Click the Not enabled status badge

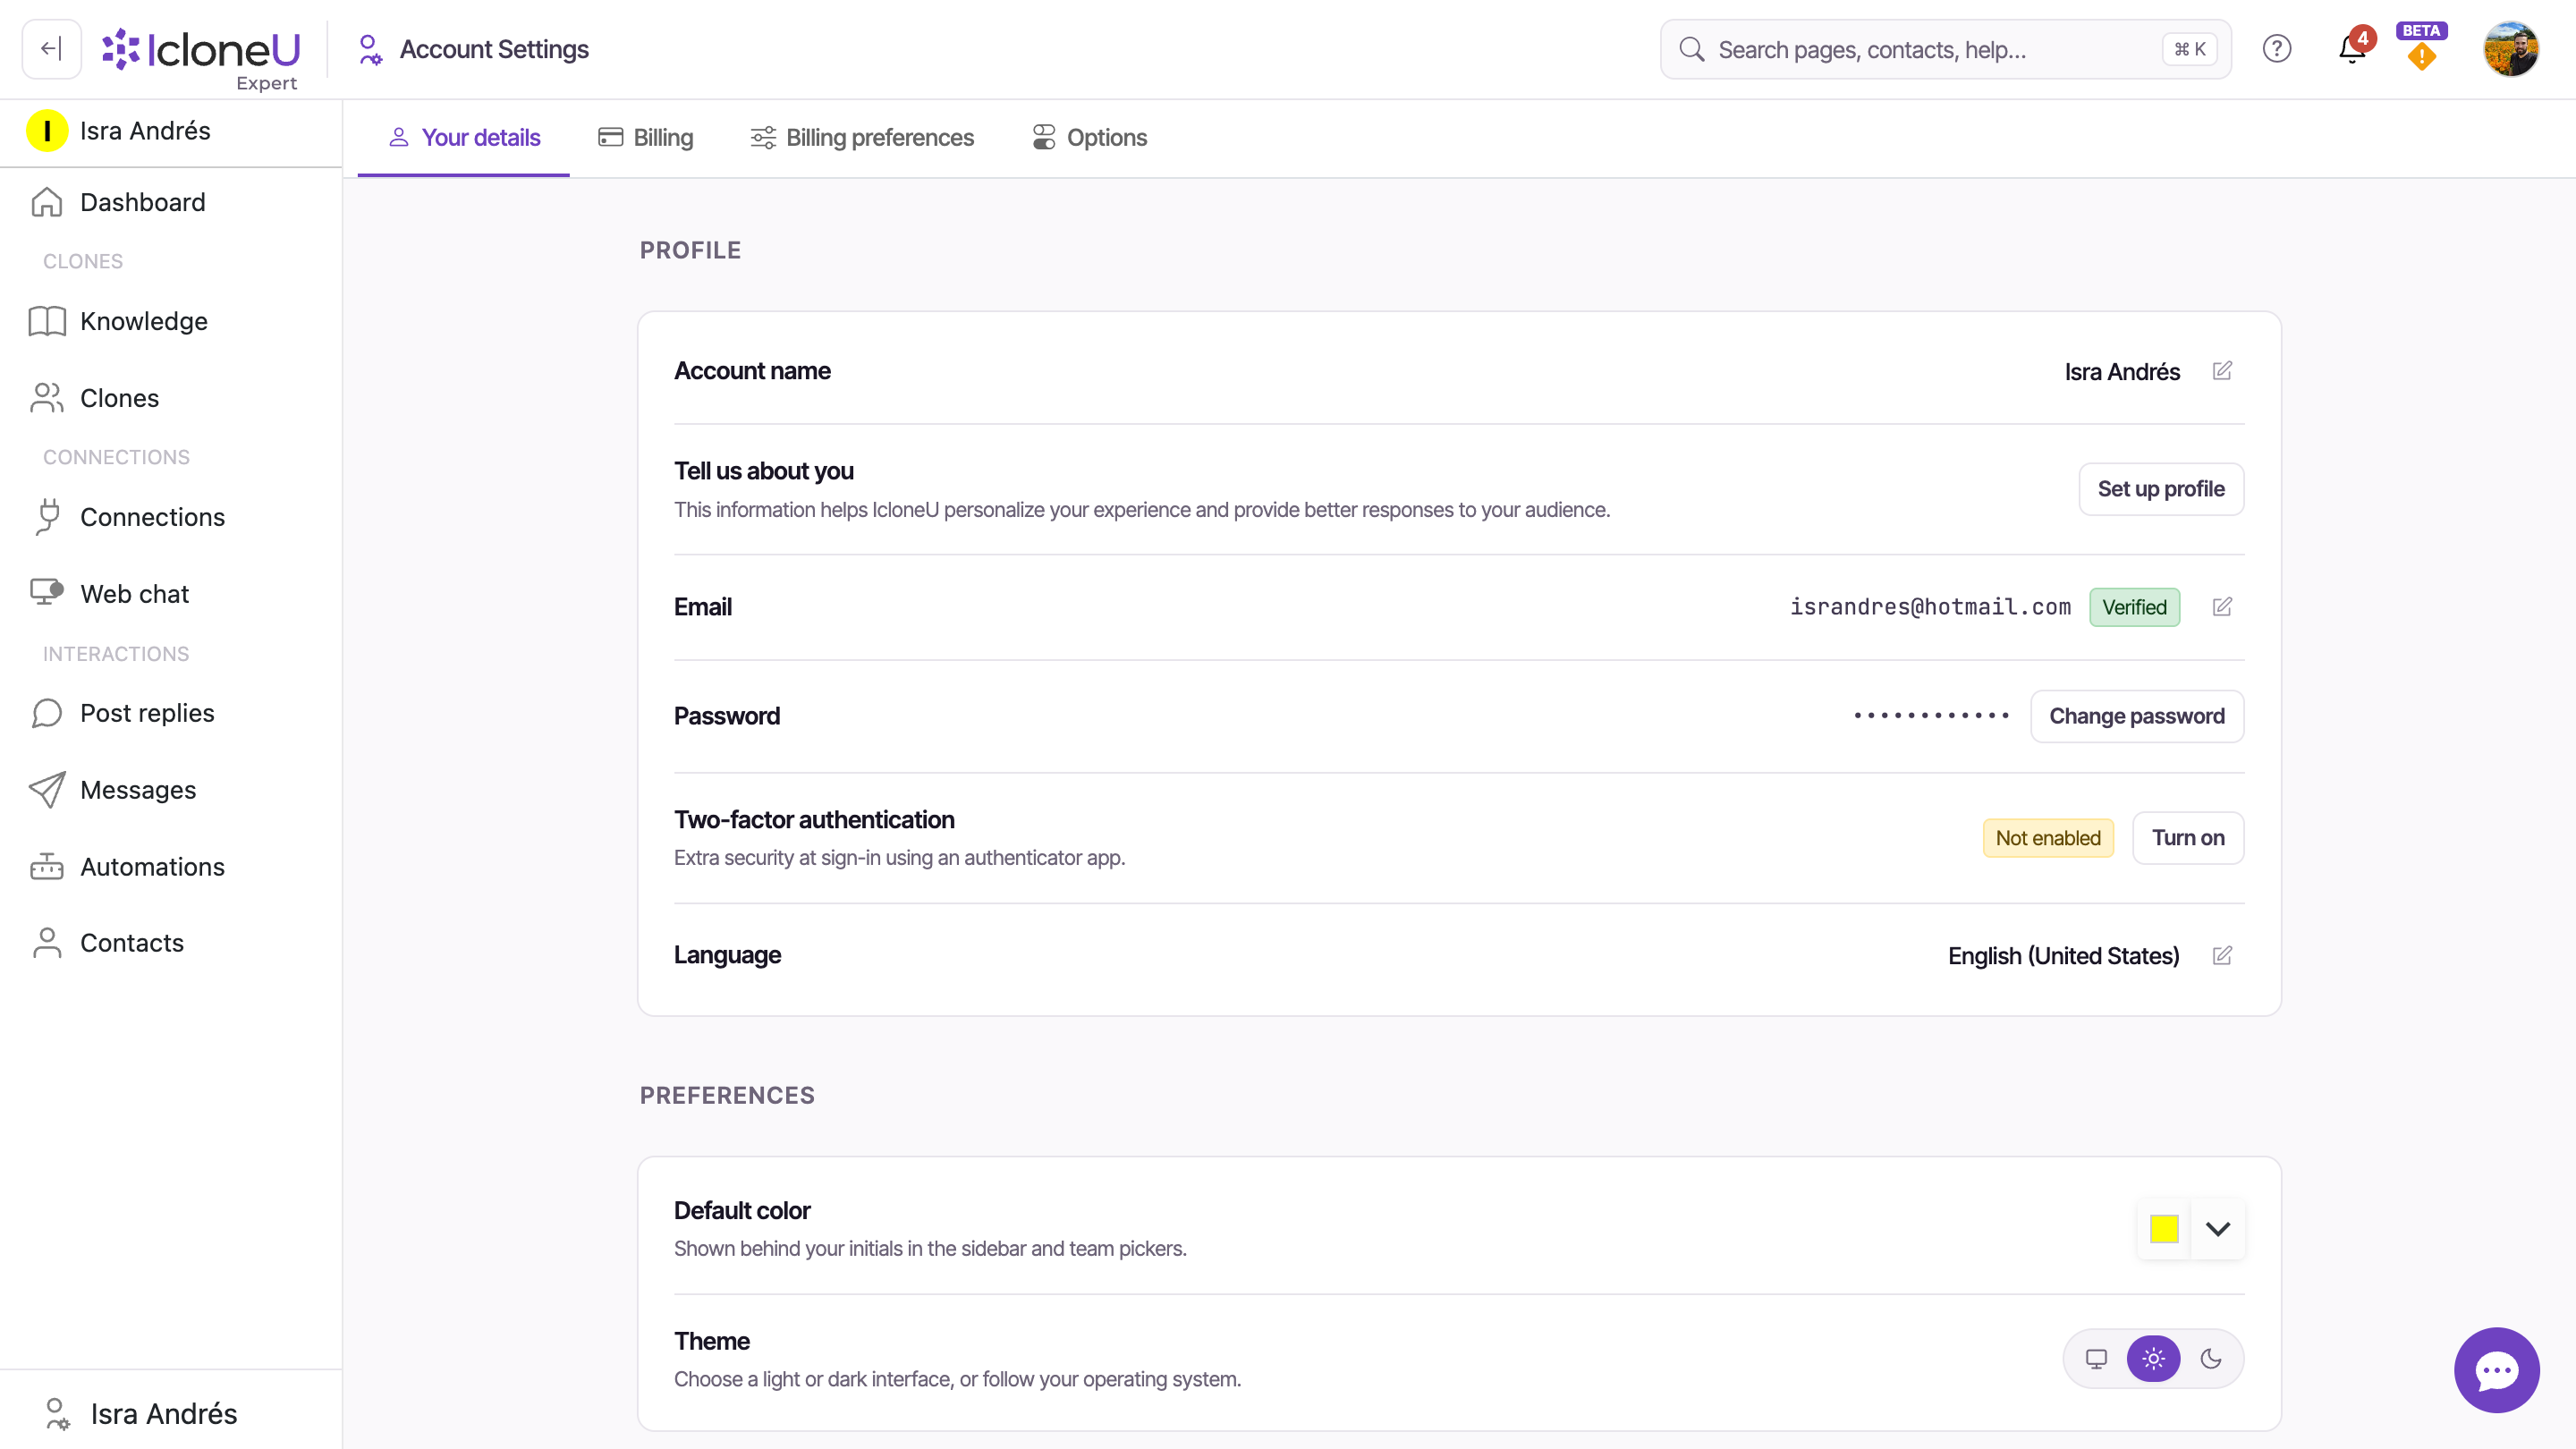[x=2048, y=838]
